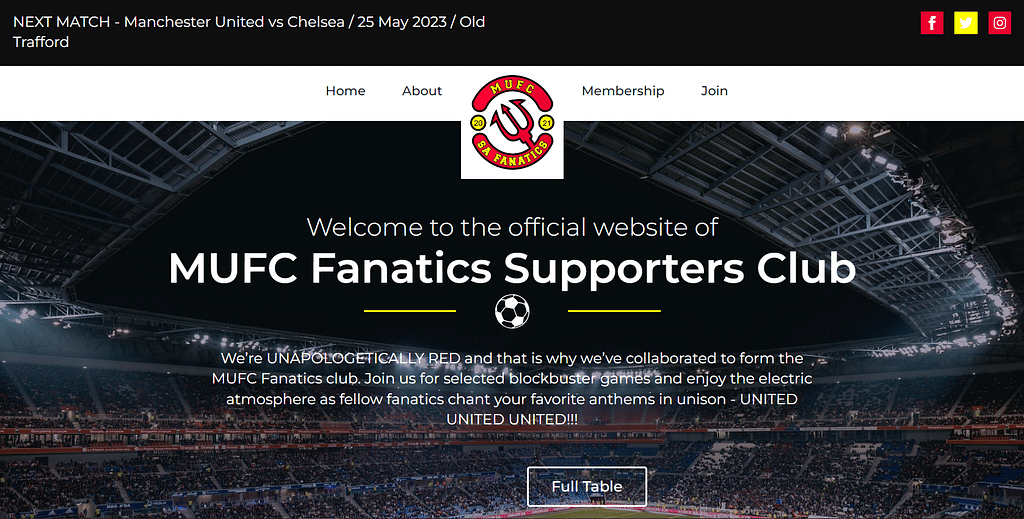Open the yellow Twitter icon
The image size is (1024, 519).
point(966,23)
